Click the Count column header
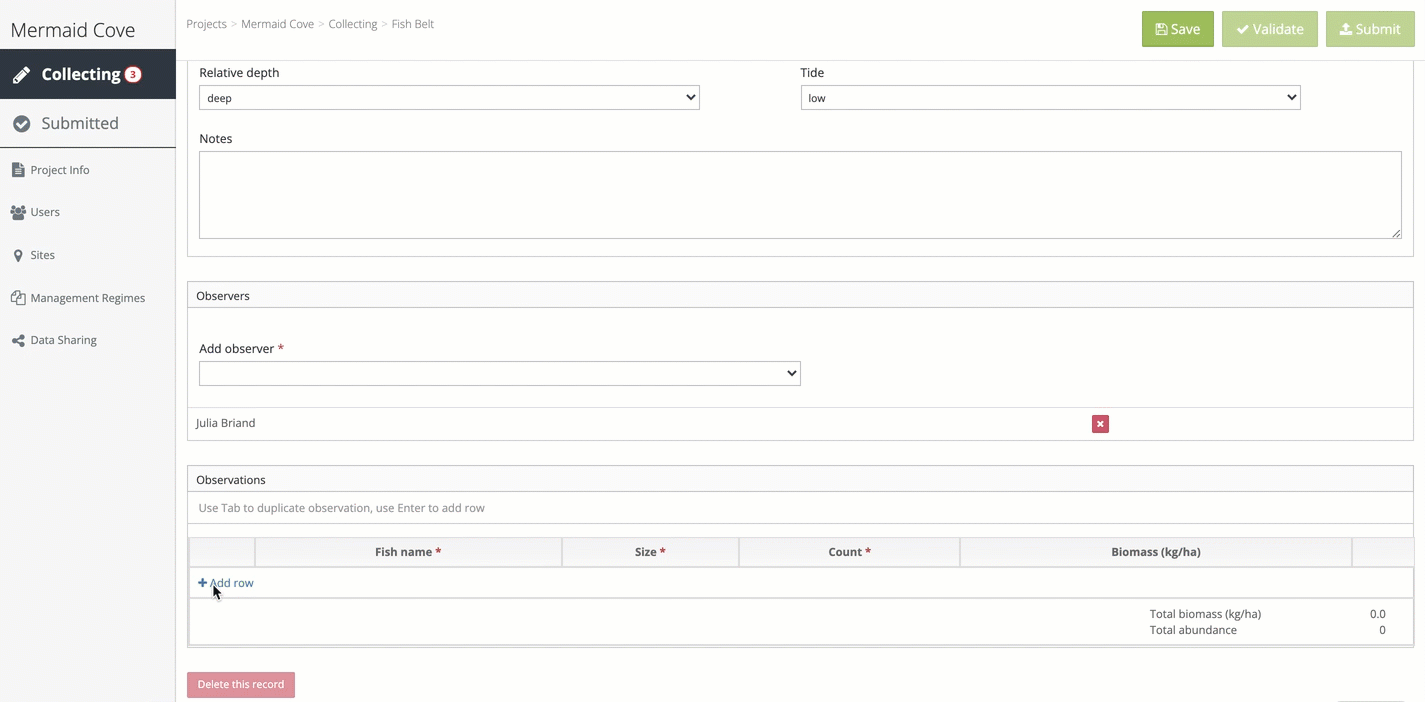This screenshot has width=1425, height=702. (849, 552)
